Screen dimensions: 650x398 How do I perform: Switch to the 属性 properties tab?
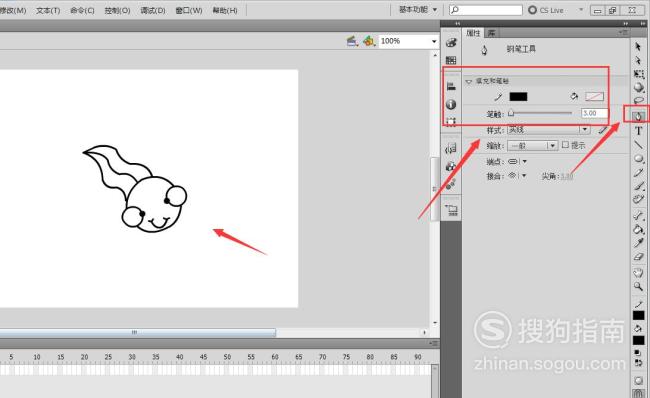[473, 33]
